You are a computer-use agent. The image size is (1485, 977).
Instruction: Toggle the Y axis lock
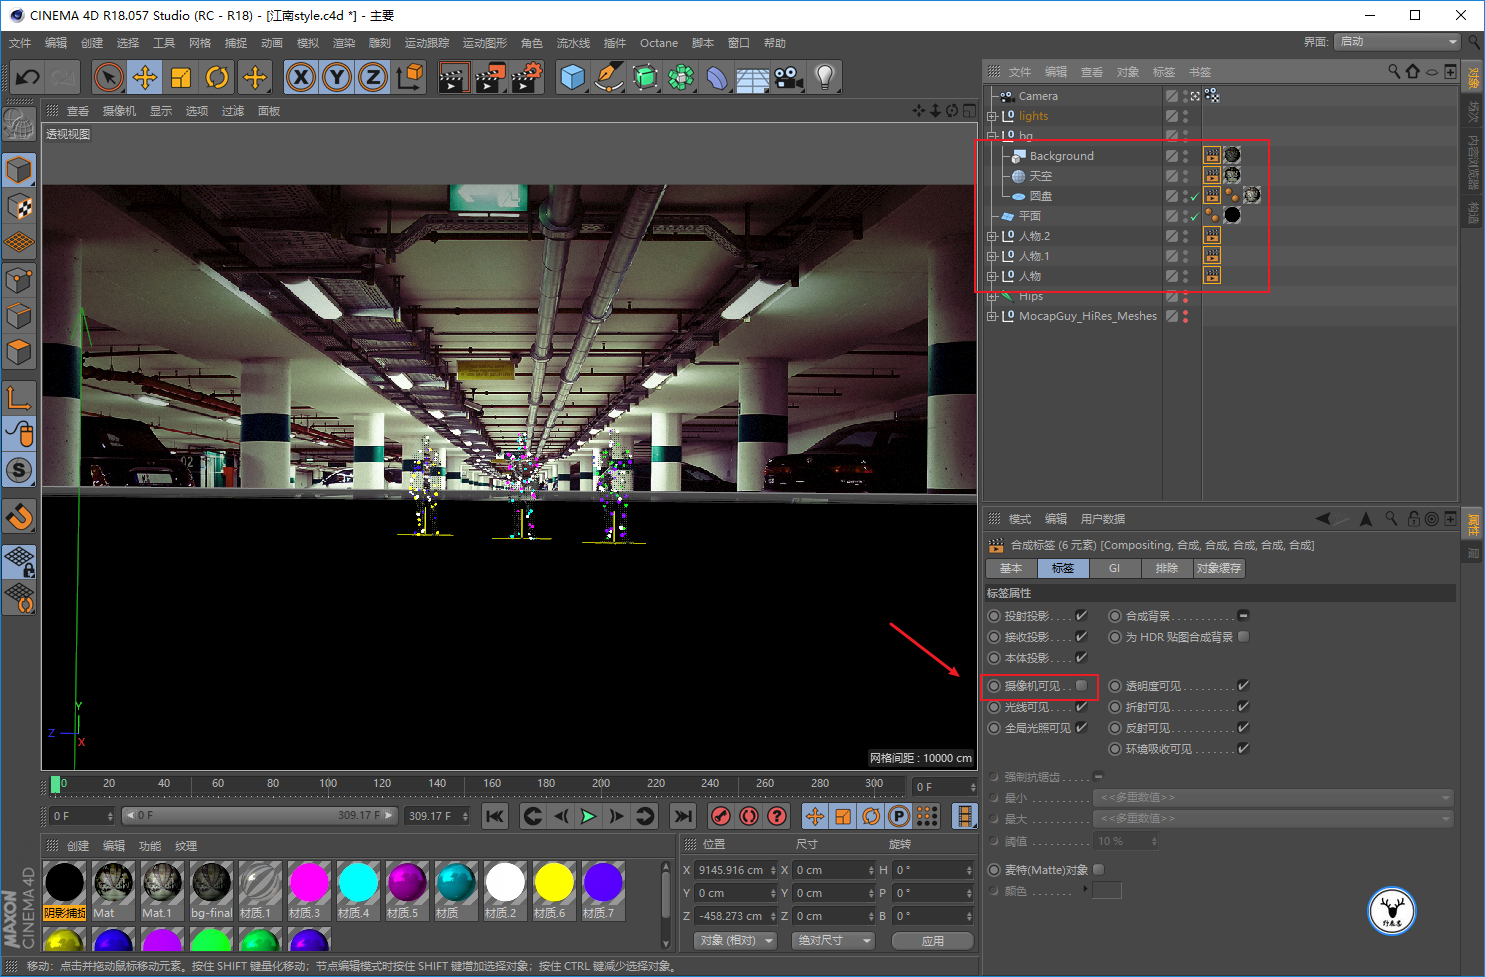click(x=337, y=77)
